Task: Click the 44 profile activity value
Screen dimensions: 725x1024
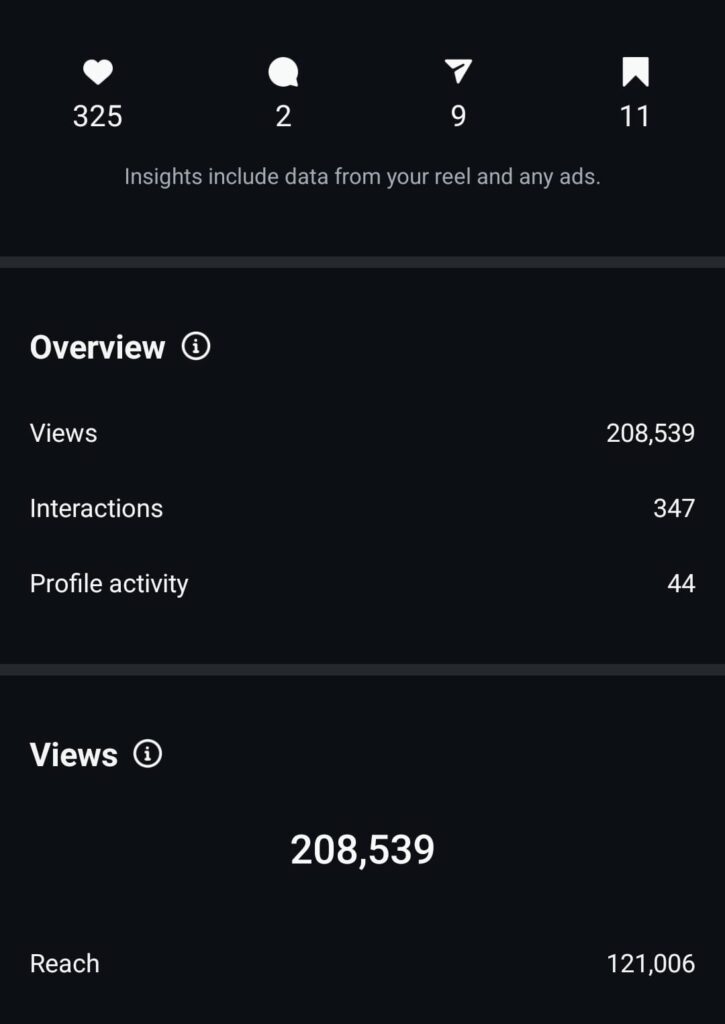Action: point(680,584)
